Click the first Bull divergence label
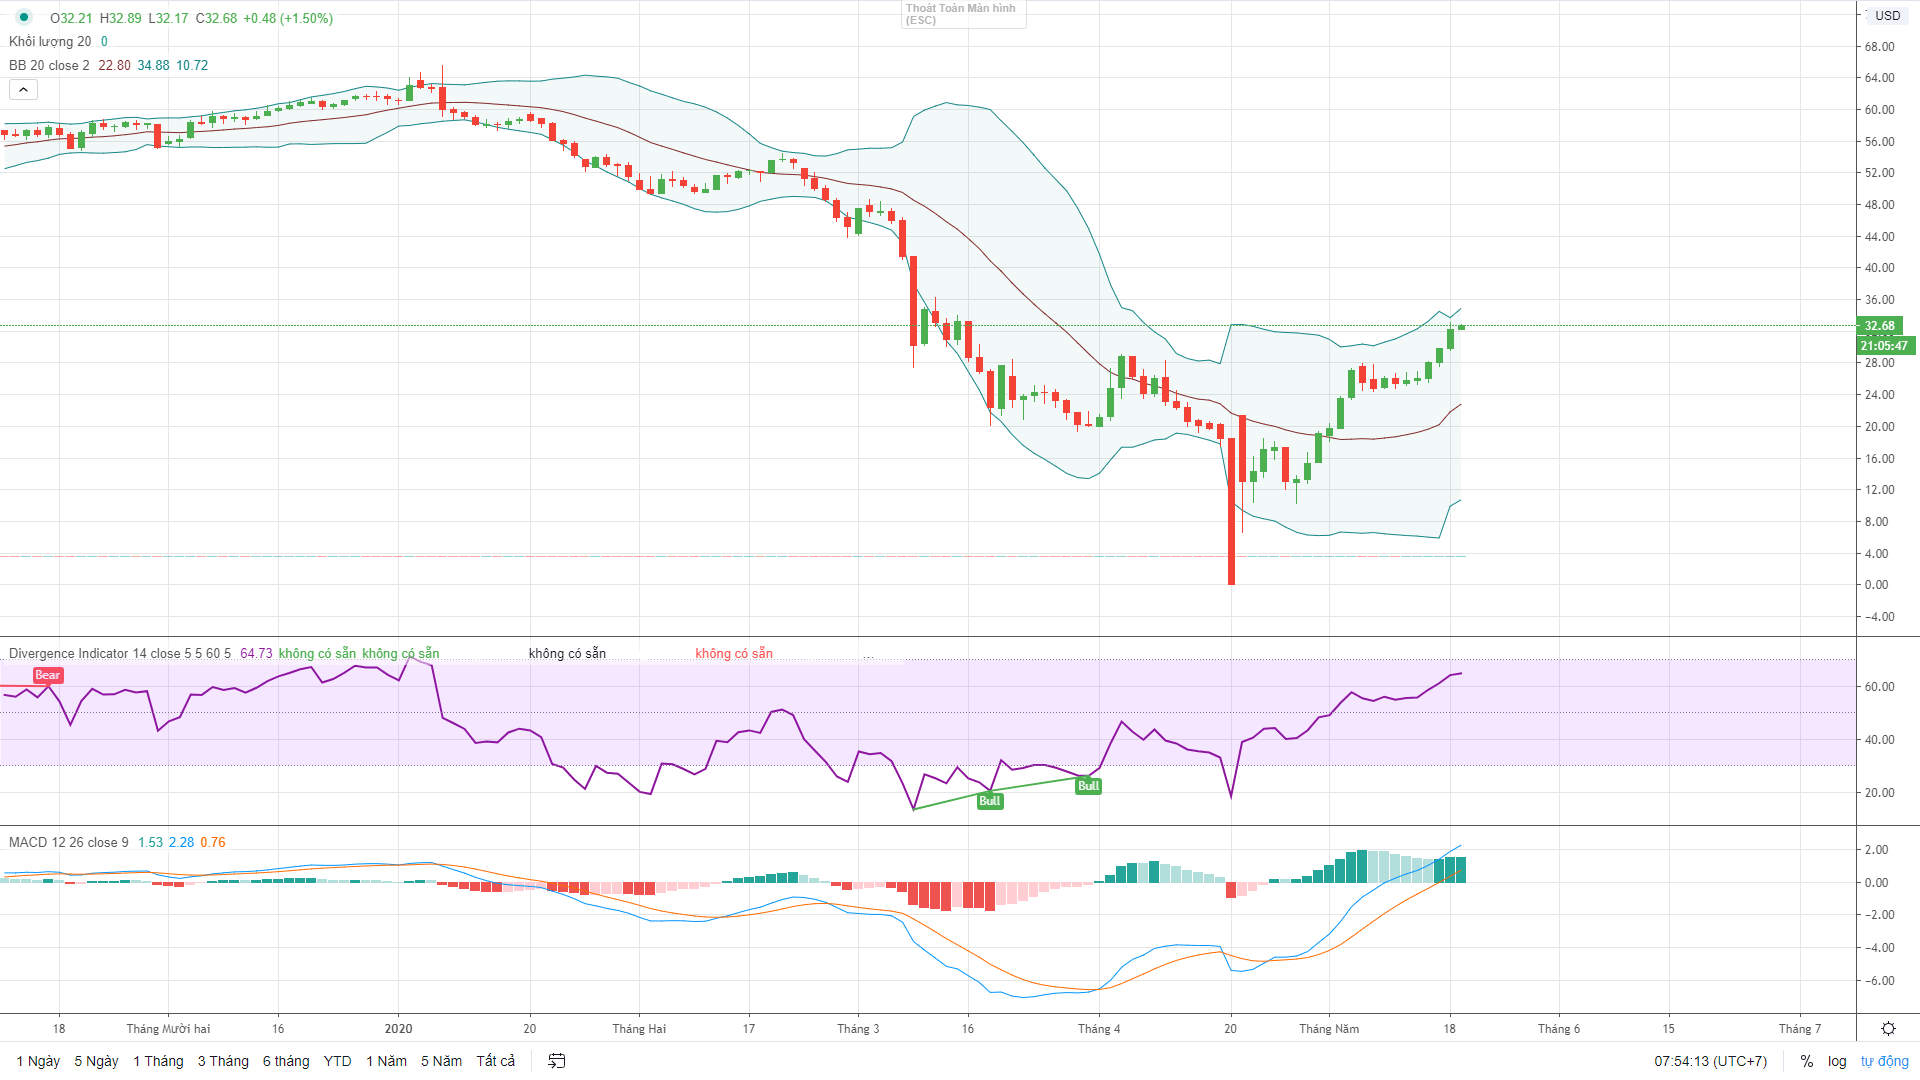This screenshot has height=1080, width=1920. [989, 801]
